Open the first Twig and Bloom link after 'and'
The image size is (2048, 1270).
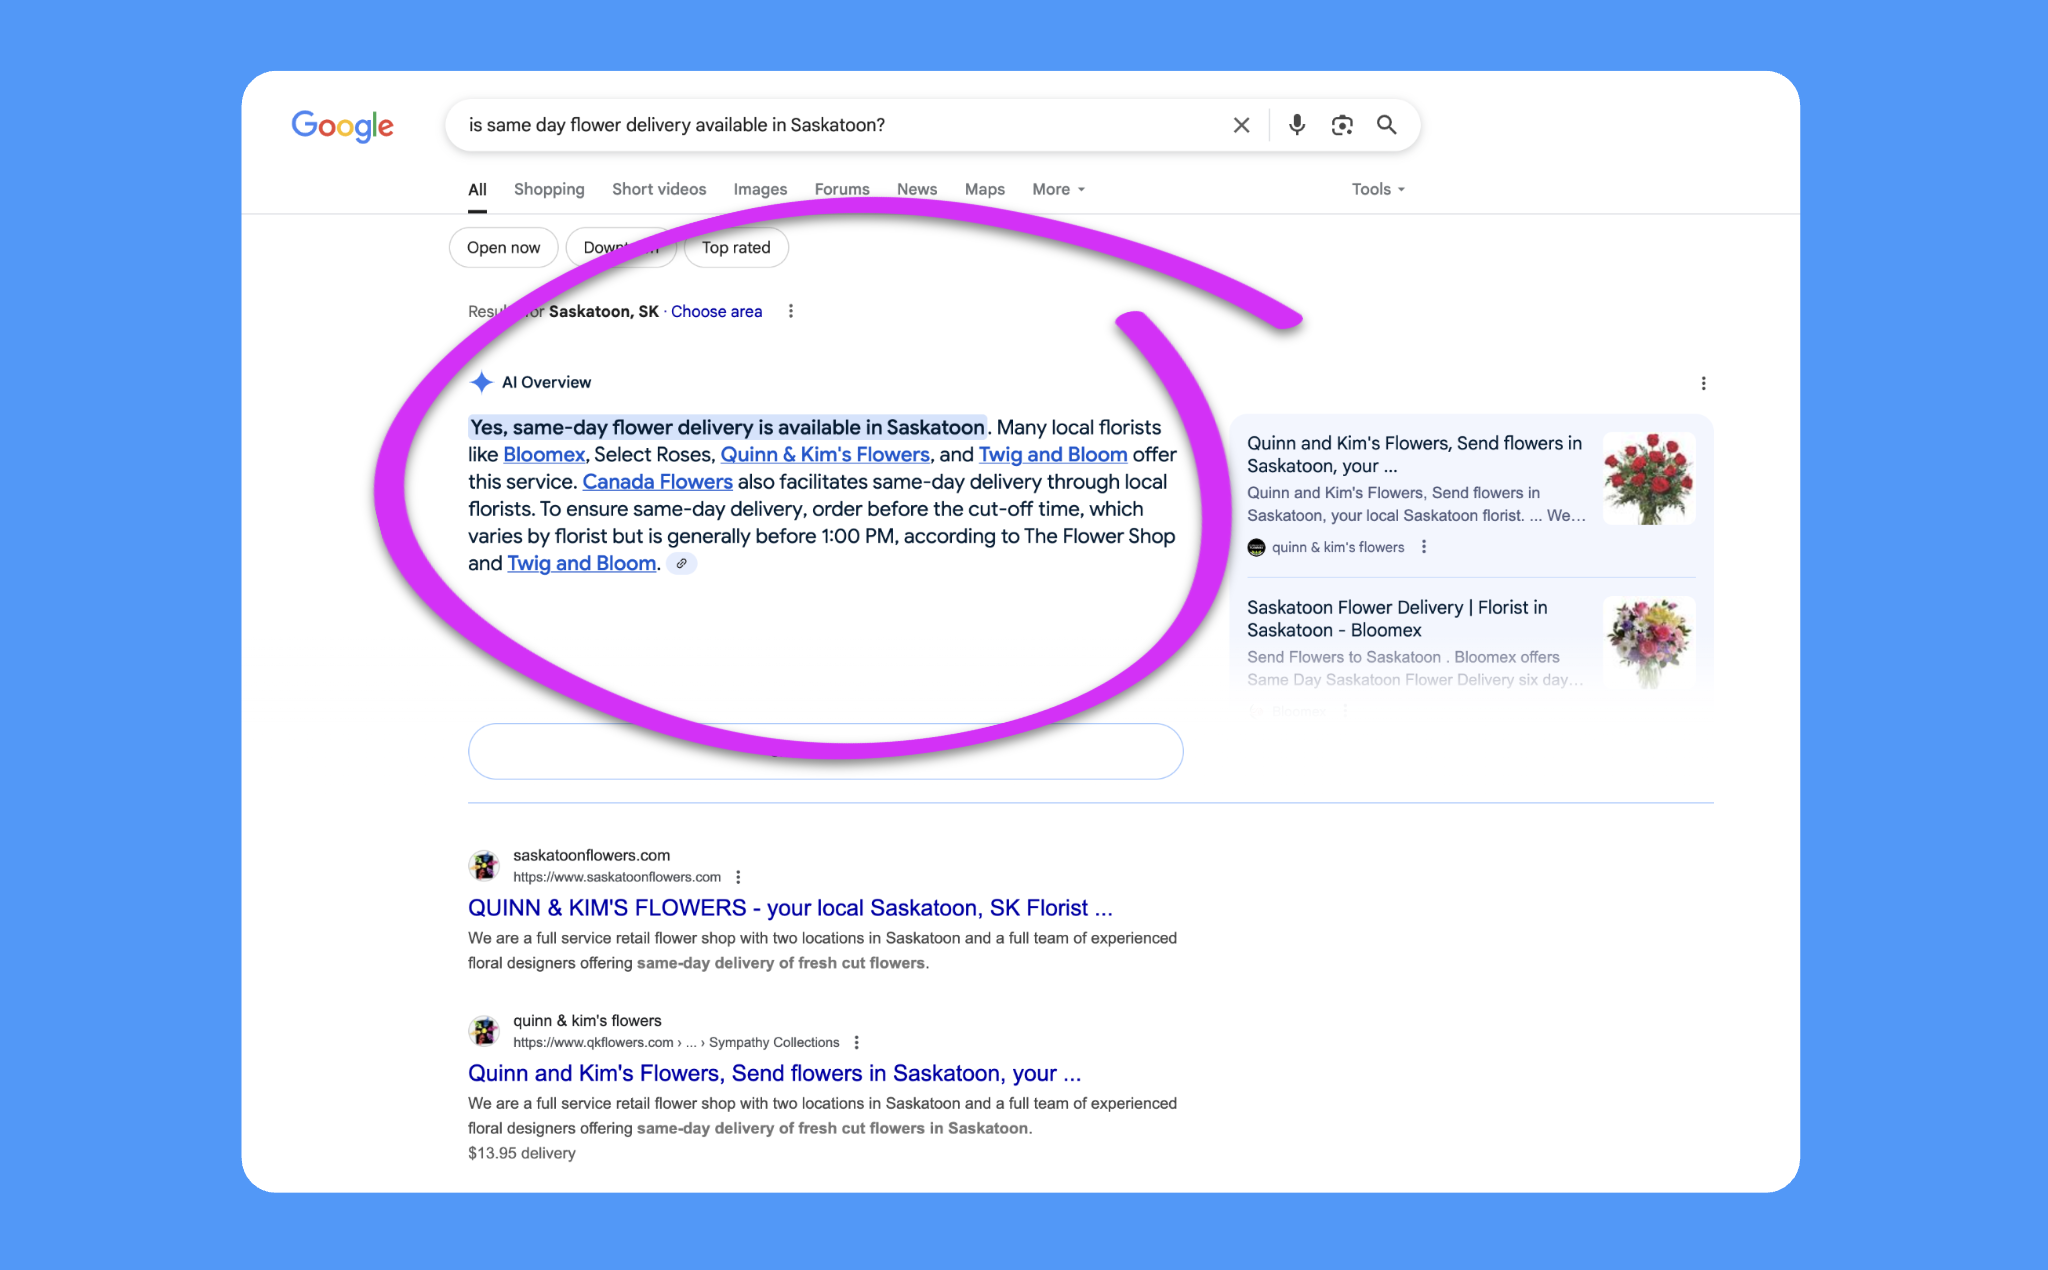click(x=1053, y=455)
